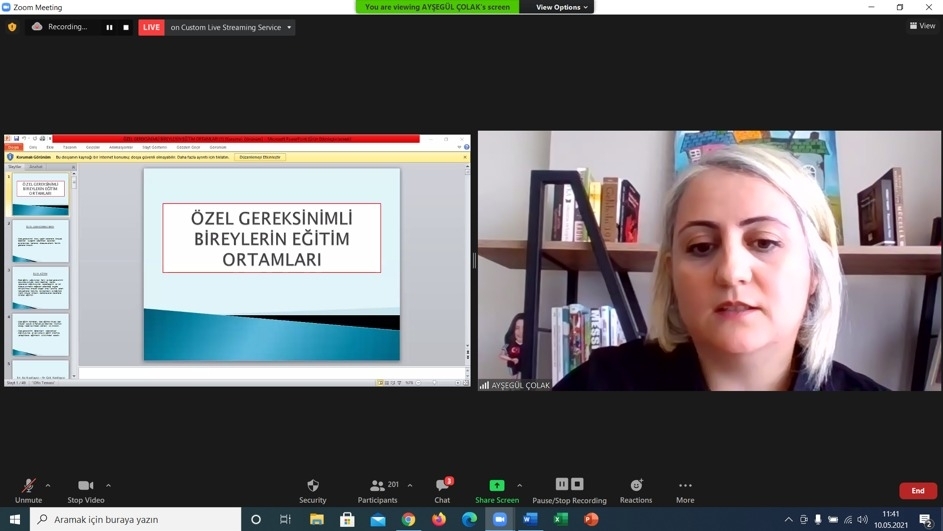Open the Görünüm ribbon tab
Image resolution: width=943 pixels, height=531 pixels.
point(218,147)
